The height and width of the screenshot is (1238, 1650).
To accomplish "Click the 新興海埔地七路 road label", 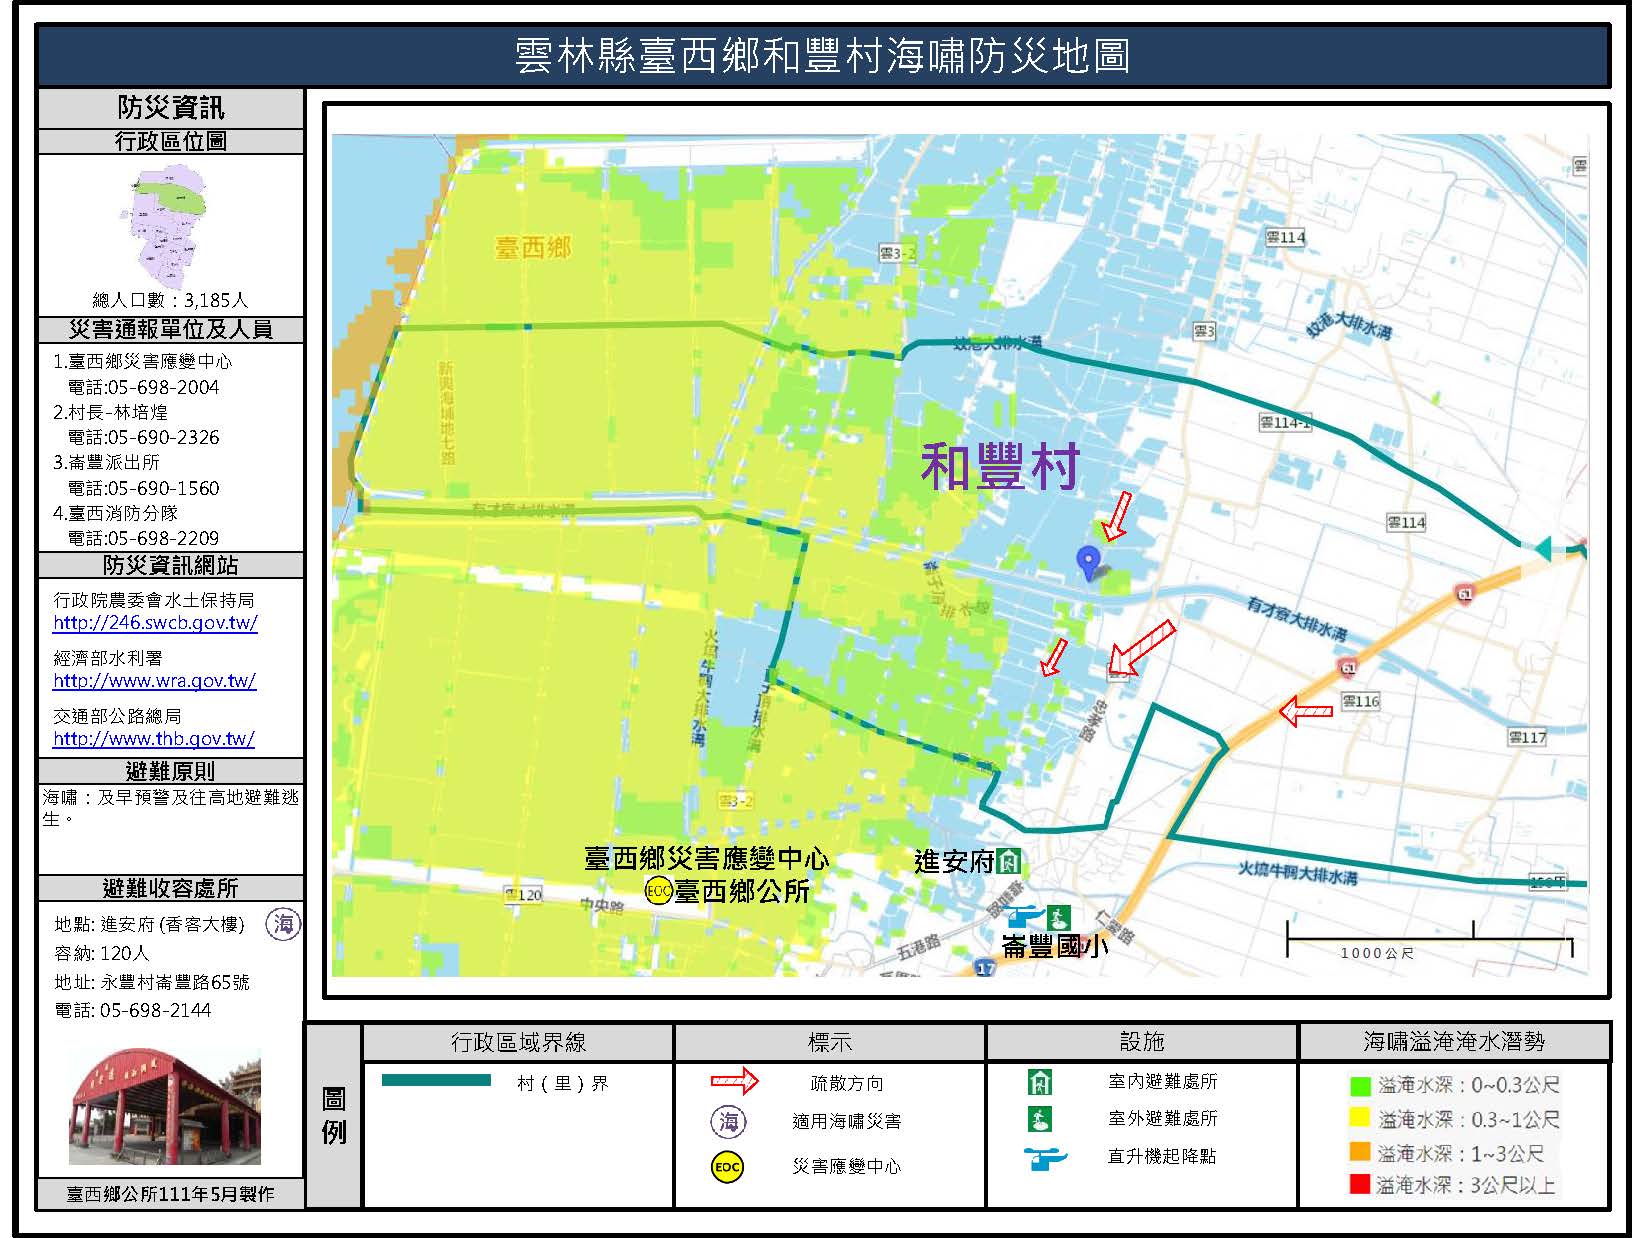I will (446, 411).
